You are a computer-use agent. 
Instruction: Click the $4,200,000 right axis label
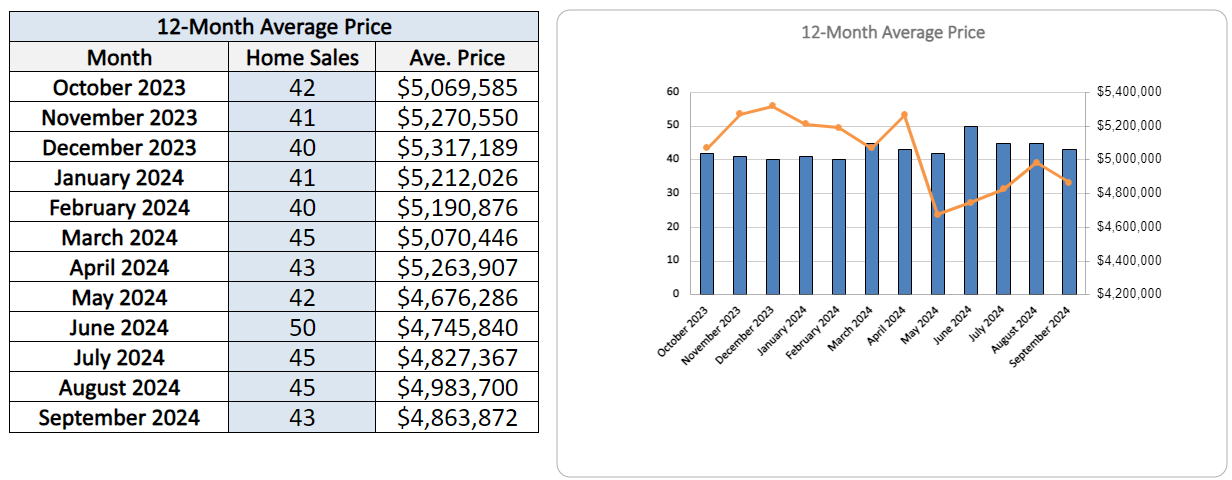pyautogui.click(x=1128, y=294)
